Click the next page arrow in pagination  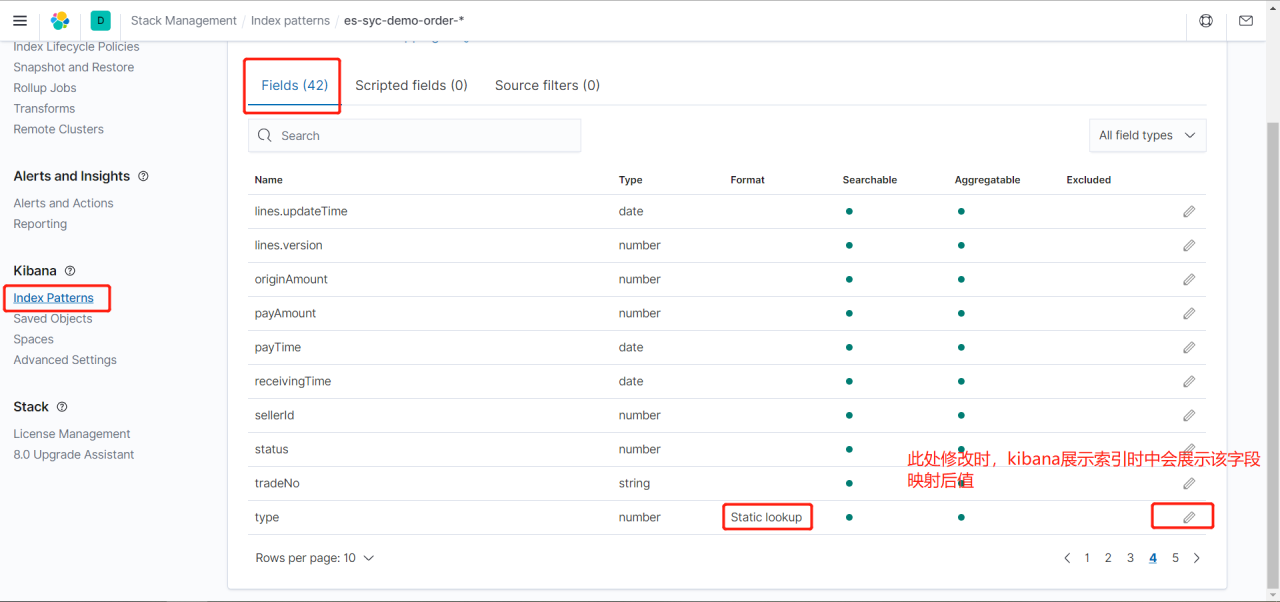pyautogui.click(x=1197, y=558)
